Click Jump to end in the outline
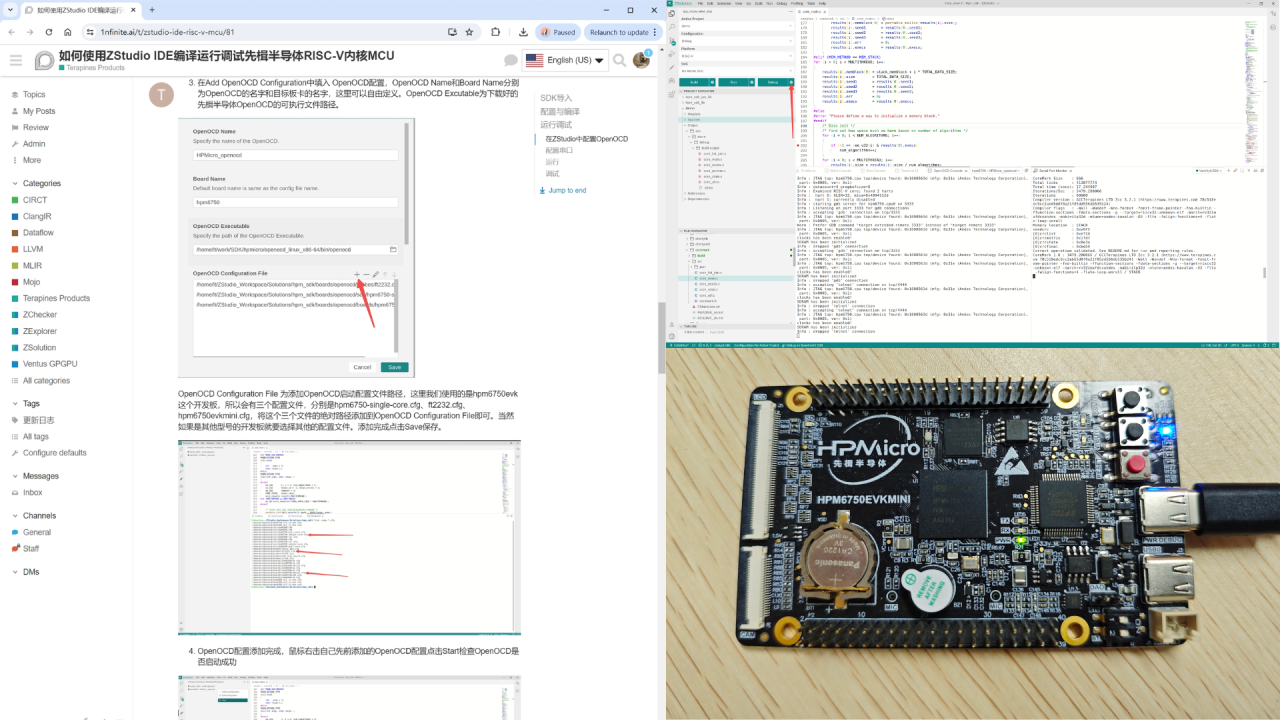Viewport: 1280px width, 720px height. pyautogui.click(x=562, y=190)
